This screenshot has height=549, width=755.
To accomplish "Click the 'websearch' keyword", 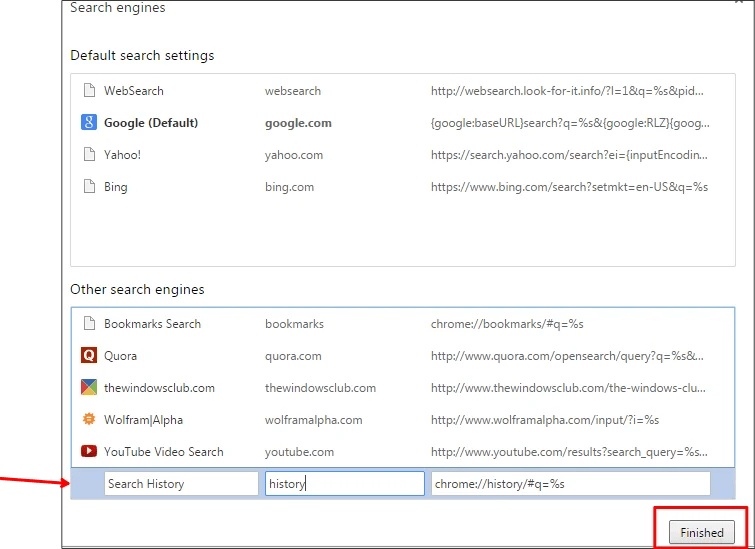I will tap(293, 91).
